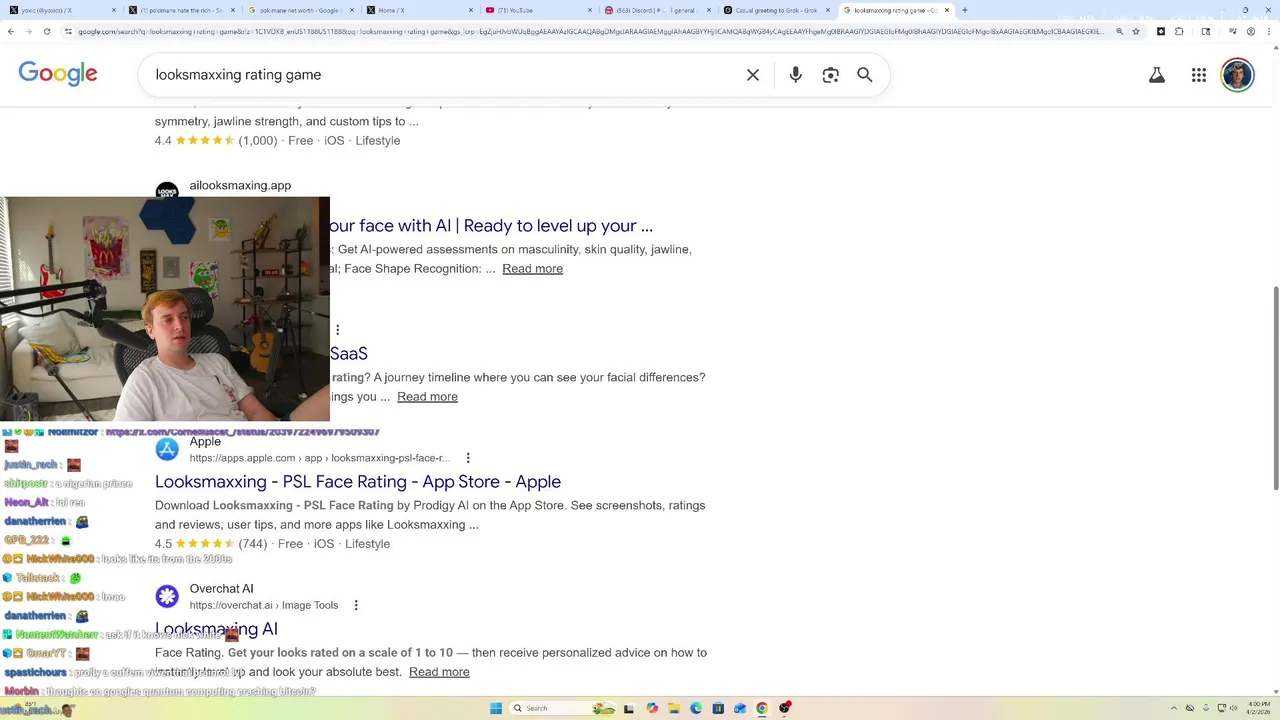Click the Overchat AI favicon
This screenshot has height=720, width=1280.
click(x=167, y=597)
